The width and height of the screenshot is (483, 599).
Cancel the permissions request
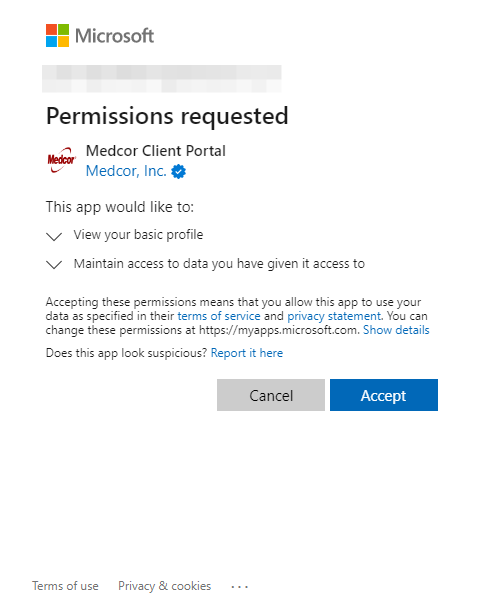point(271,395)
